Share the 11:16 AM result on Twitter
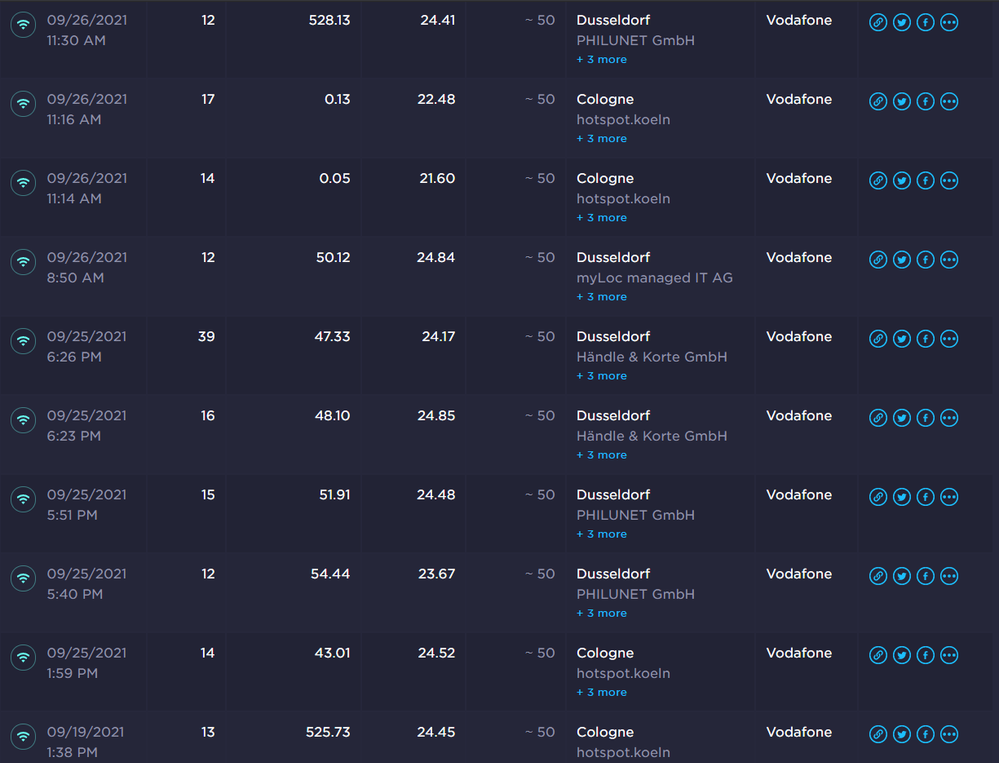The width and height of the screenshot is (999, 763). [902, 101]
